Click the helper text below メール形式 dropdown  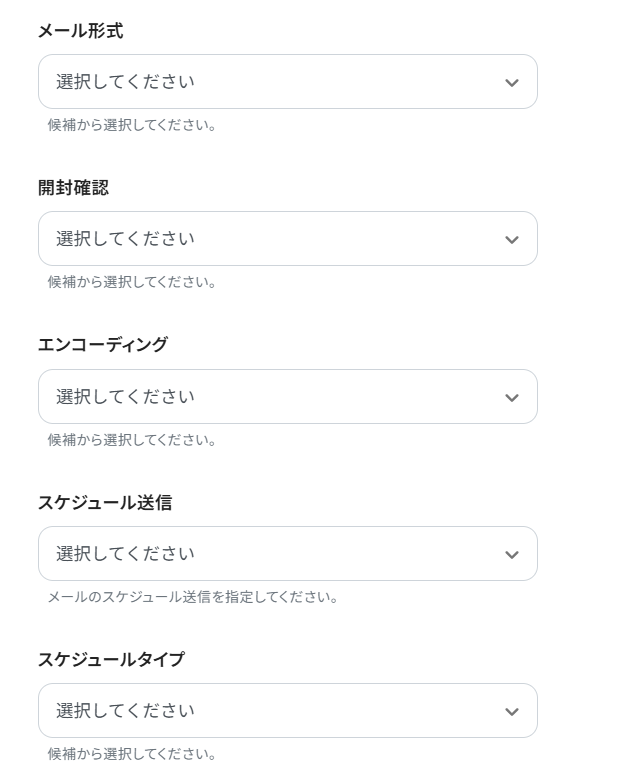[x=132, y=125]
